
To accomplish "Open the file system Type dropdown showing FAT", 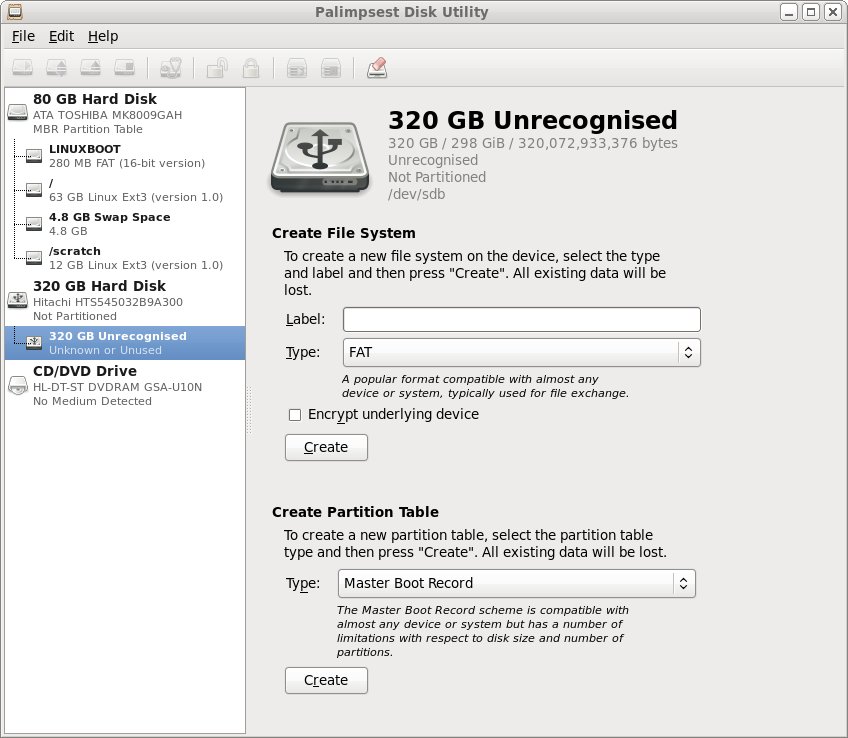I will [x=521, y=352].
